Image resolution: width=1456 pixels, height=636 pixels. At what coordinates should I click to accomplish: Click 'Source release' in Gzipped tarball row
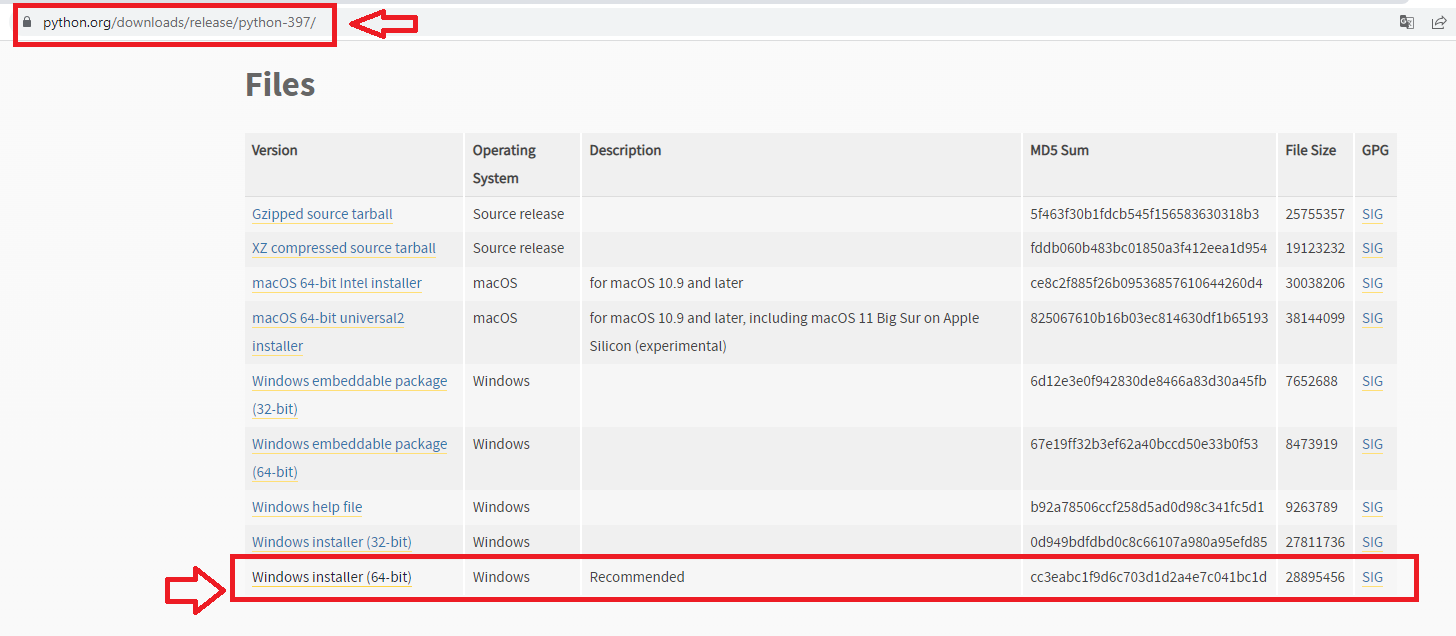tap(518, 214)
